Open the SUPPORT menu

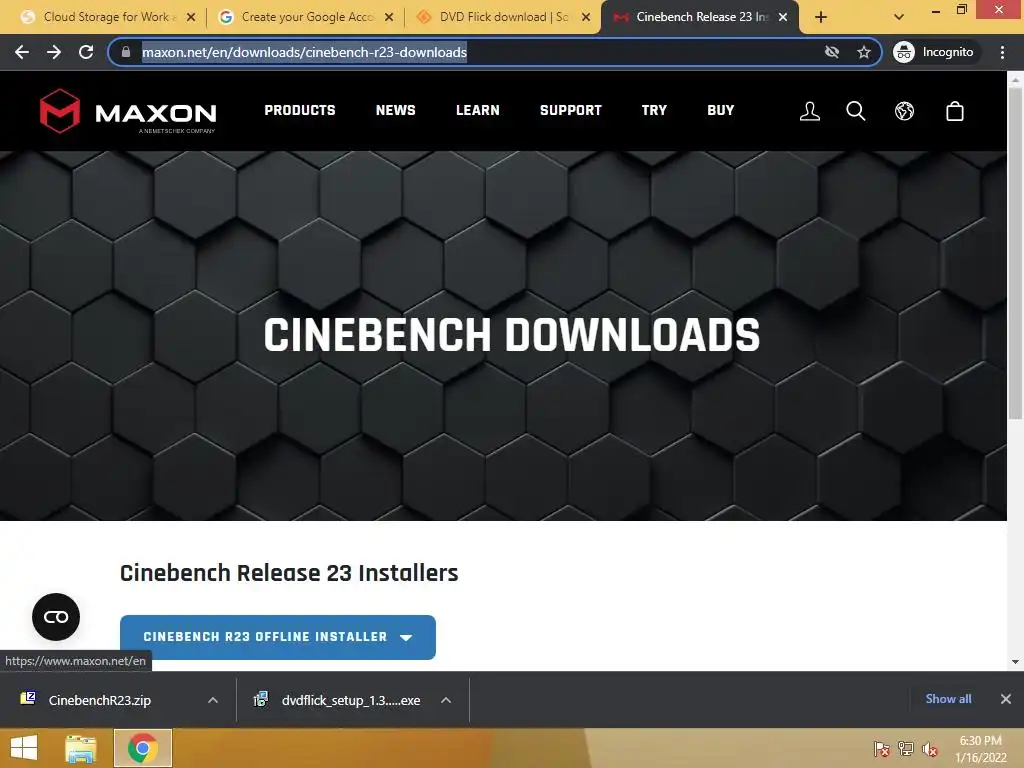tap(571, 110)
